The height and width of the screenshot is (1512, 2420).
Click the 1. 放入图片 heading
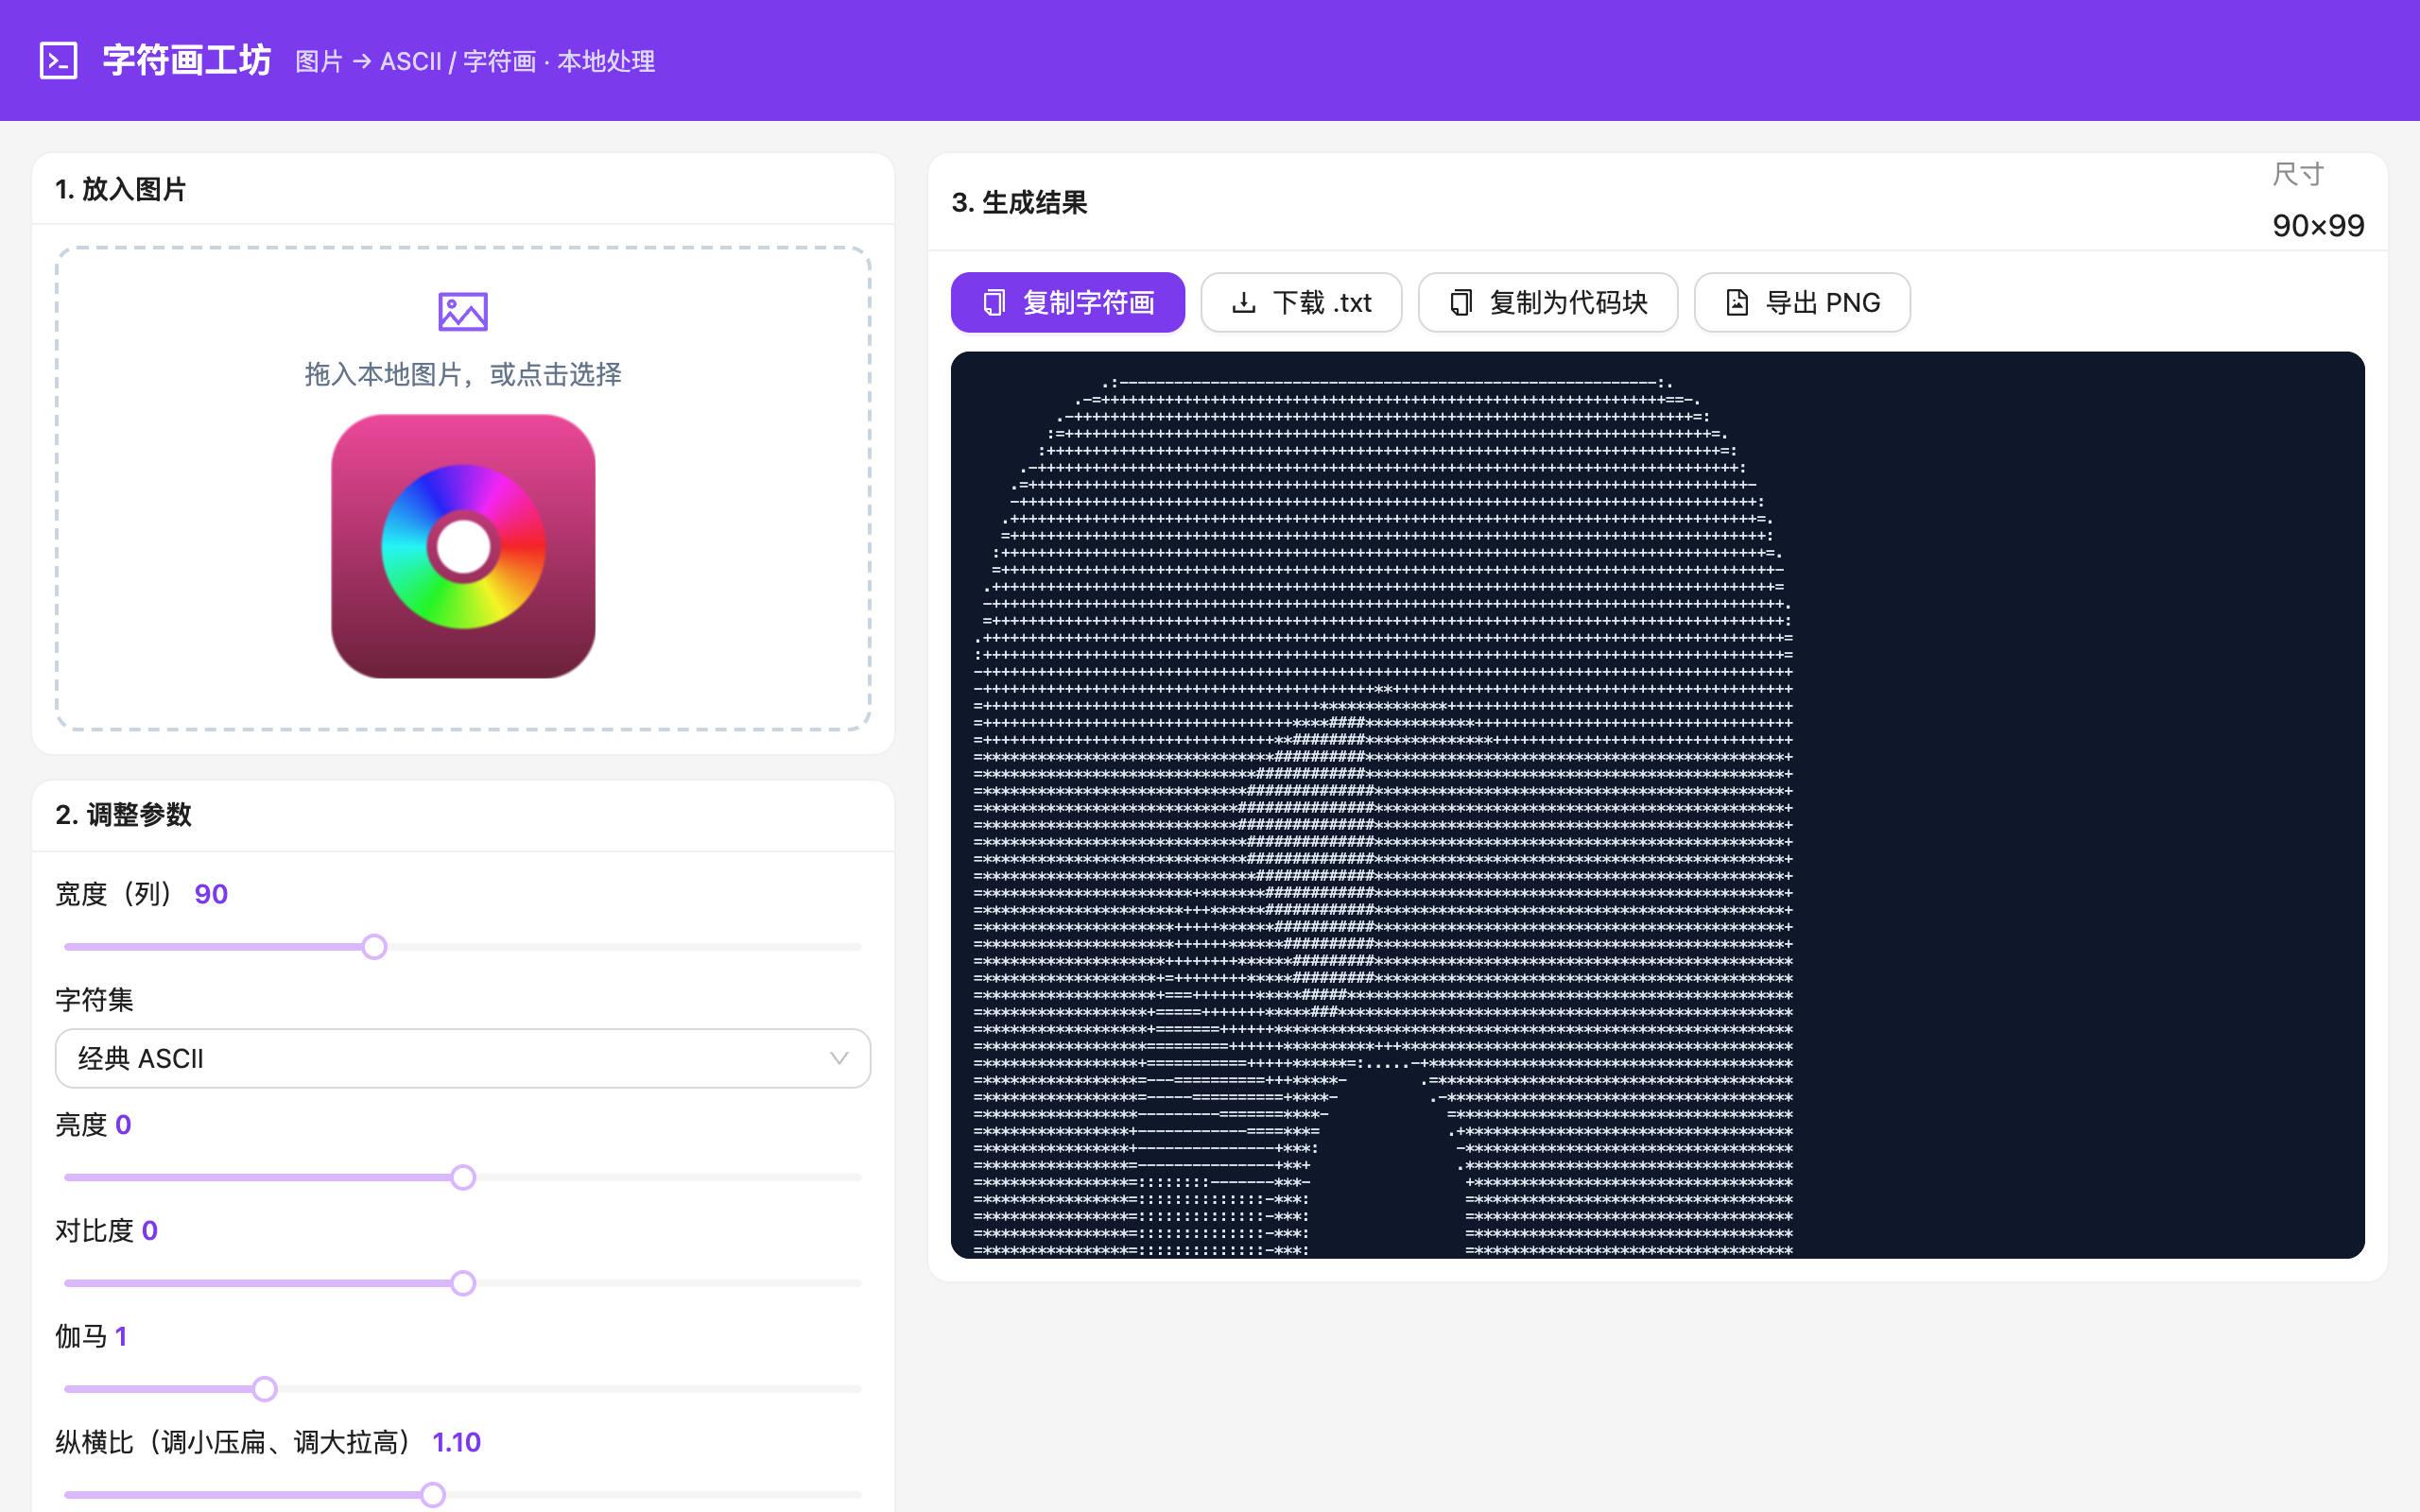(120, 189)
